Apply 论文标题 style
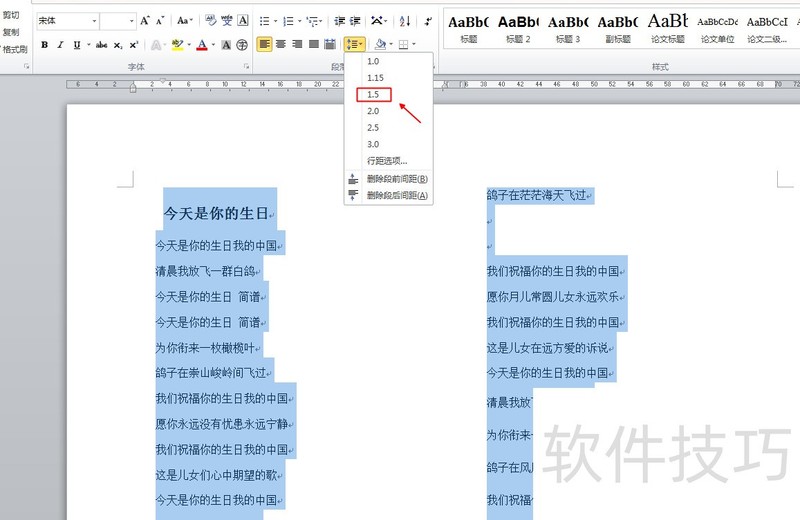 (667, 29)
